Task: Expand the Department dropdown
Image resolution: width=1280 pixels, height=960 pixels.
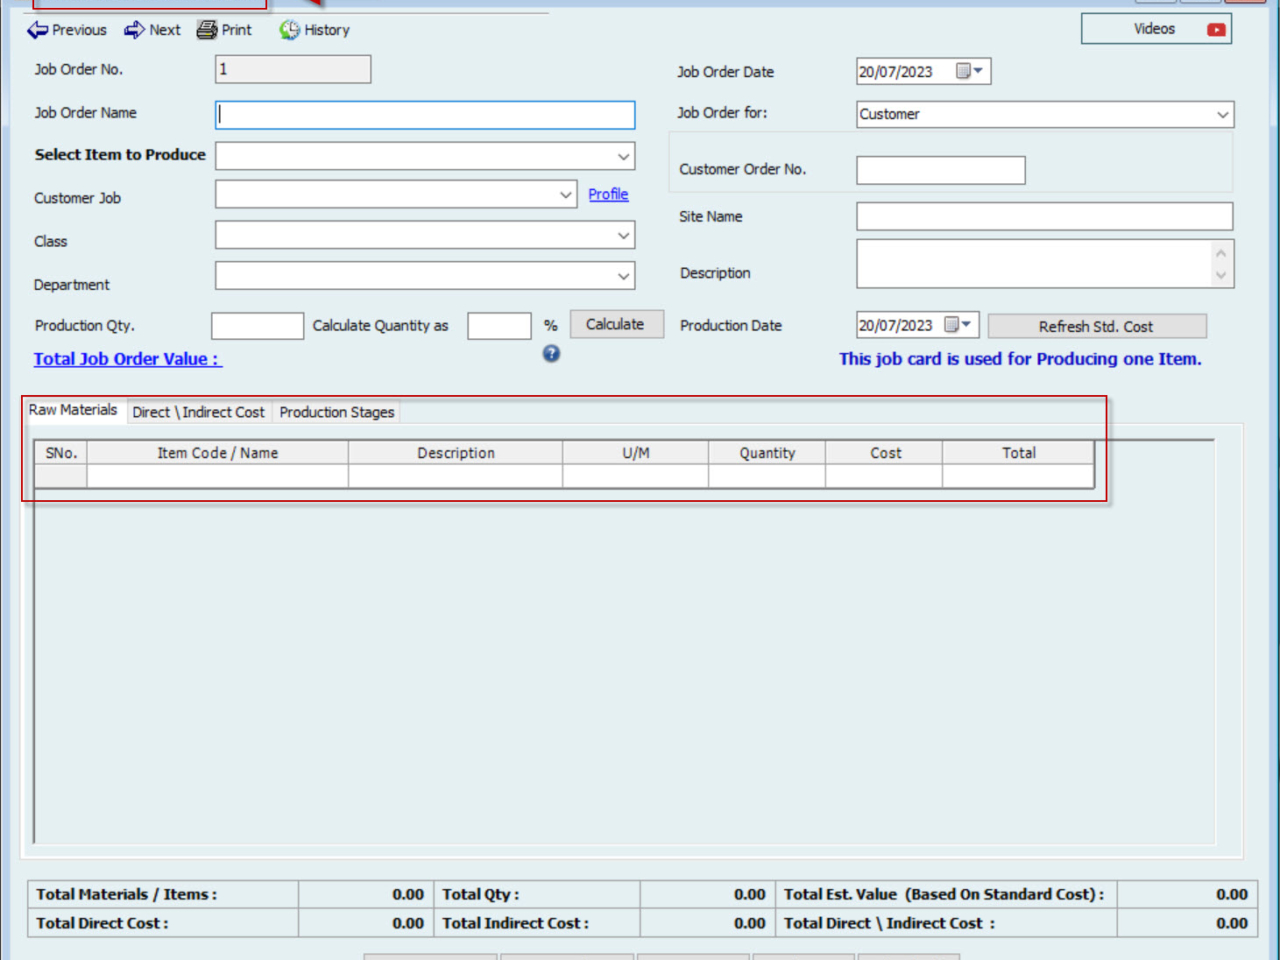Action: 623,276
